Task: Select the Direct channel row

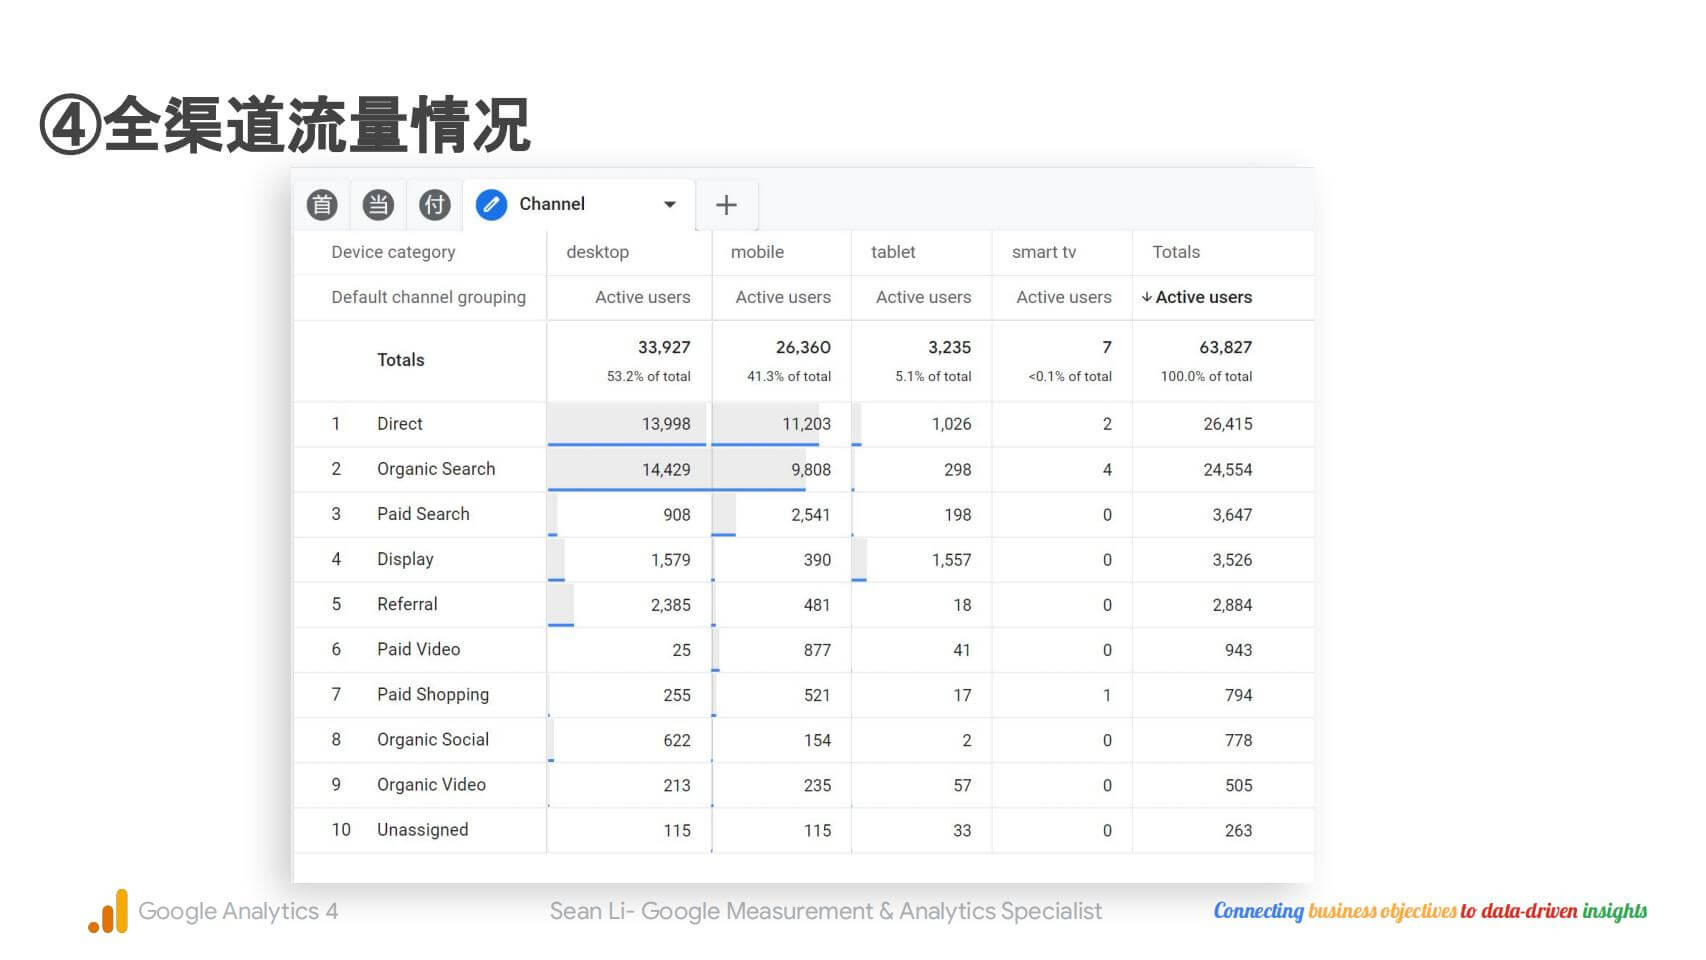Action: click(x=400, y=424)
